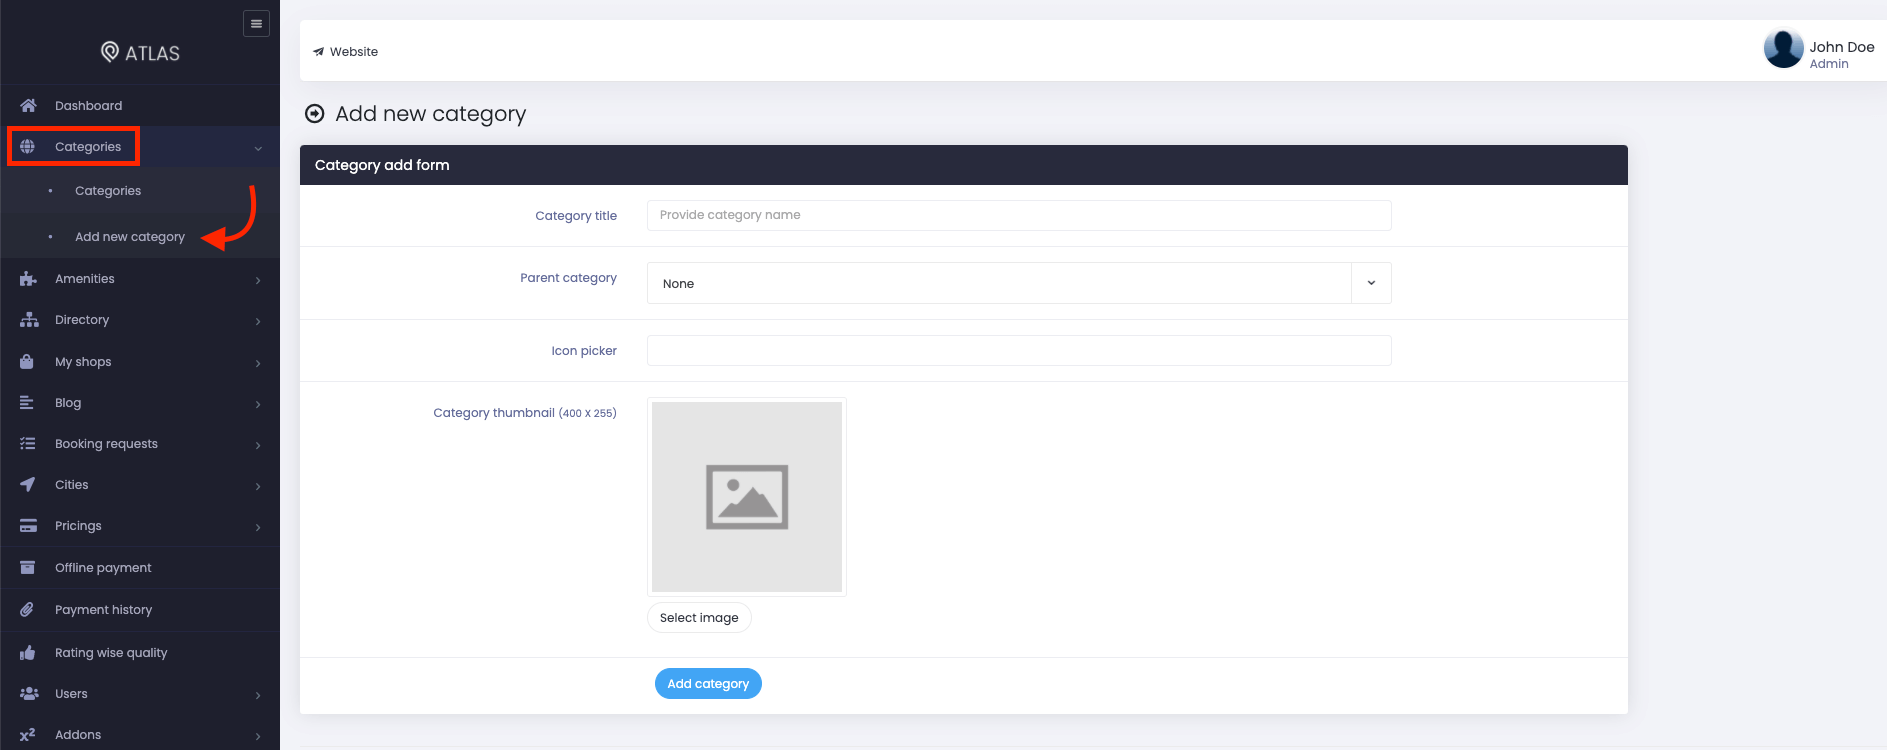Collapse the Categories menu chevron
This screenshot has height=750, width=1887.
click(x=258, y=148)
